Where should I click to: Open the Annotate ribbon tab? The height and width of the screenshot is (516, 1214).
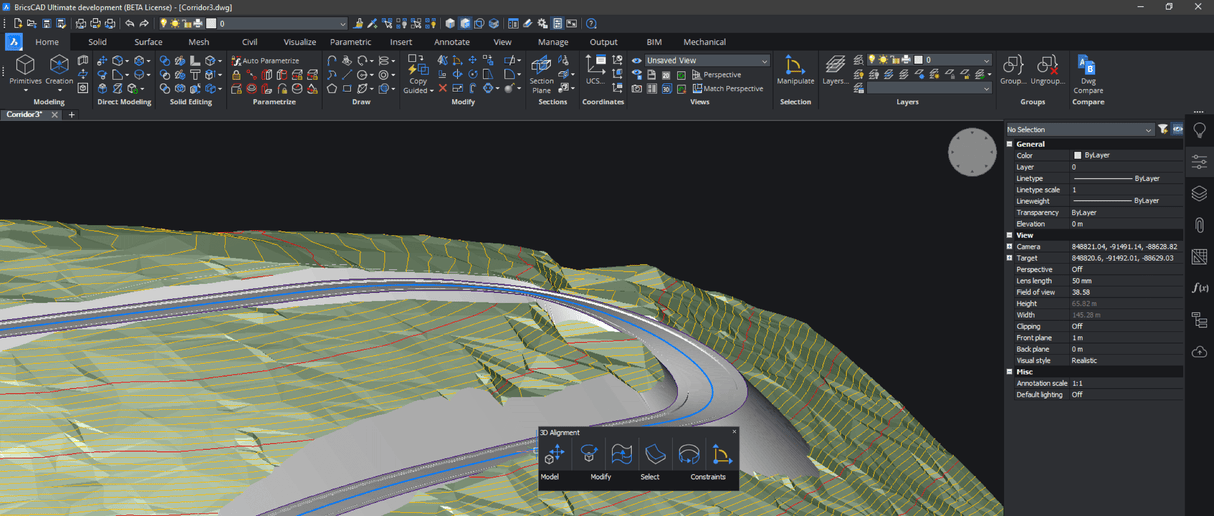click(x=451, y=42)
